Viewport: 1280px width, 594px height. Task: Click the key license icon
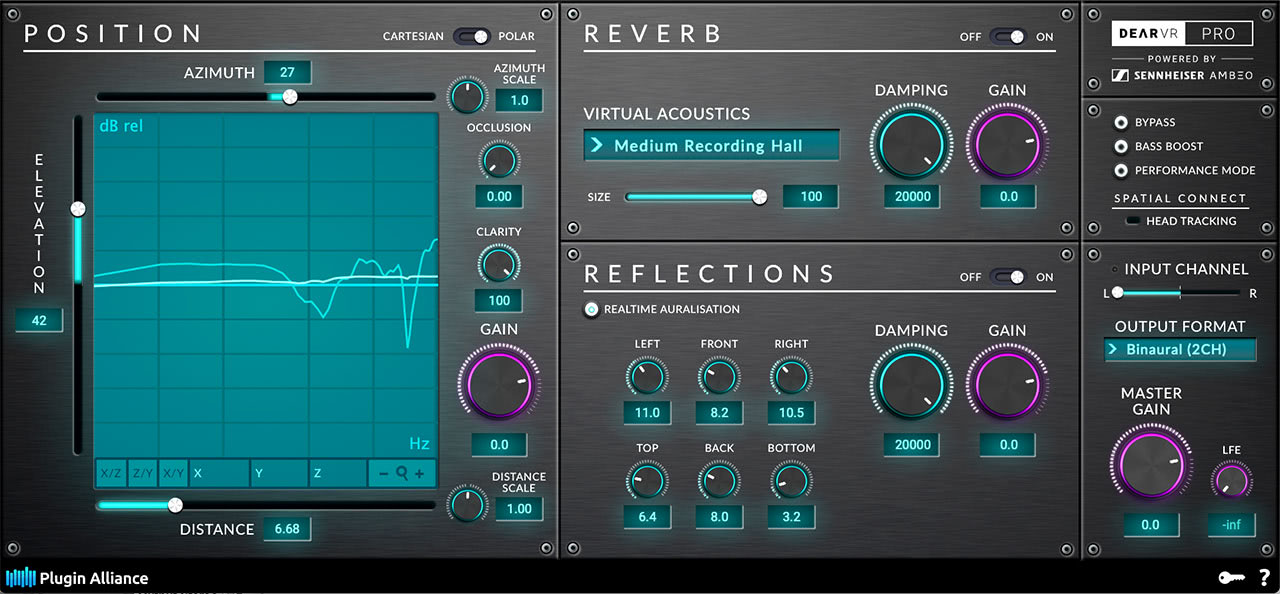point(1231,577)
